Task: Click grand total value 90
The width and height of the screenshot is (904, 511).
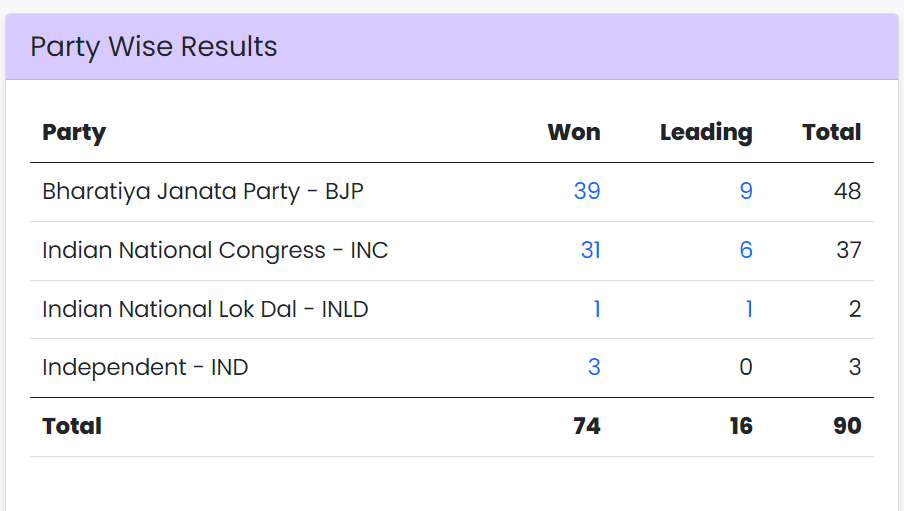Action: click(x=847, y=426)
